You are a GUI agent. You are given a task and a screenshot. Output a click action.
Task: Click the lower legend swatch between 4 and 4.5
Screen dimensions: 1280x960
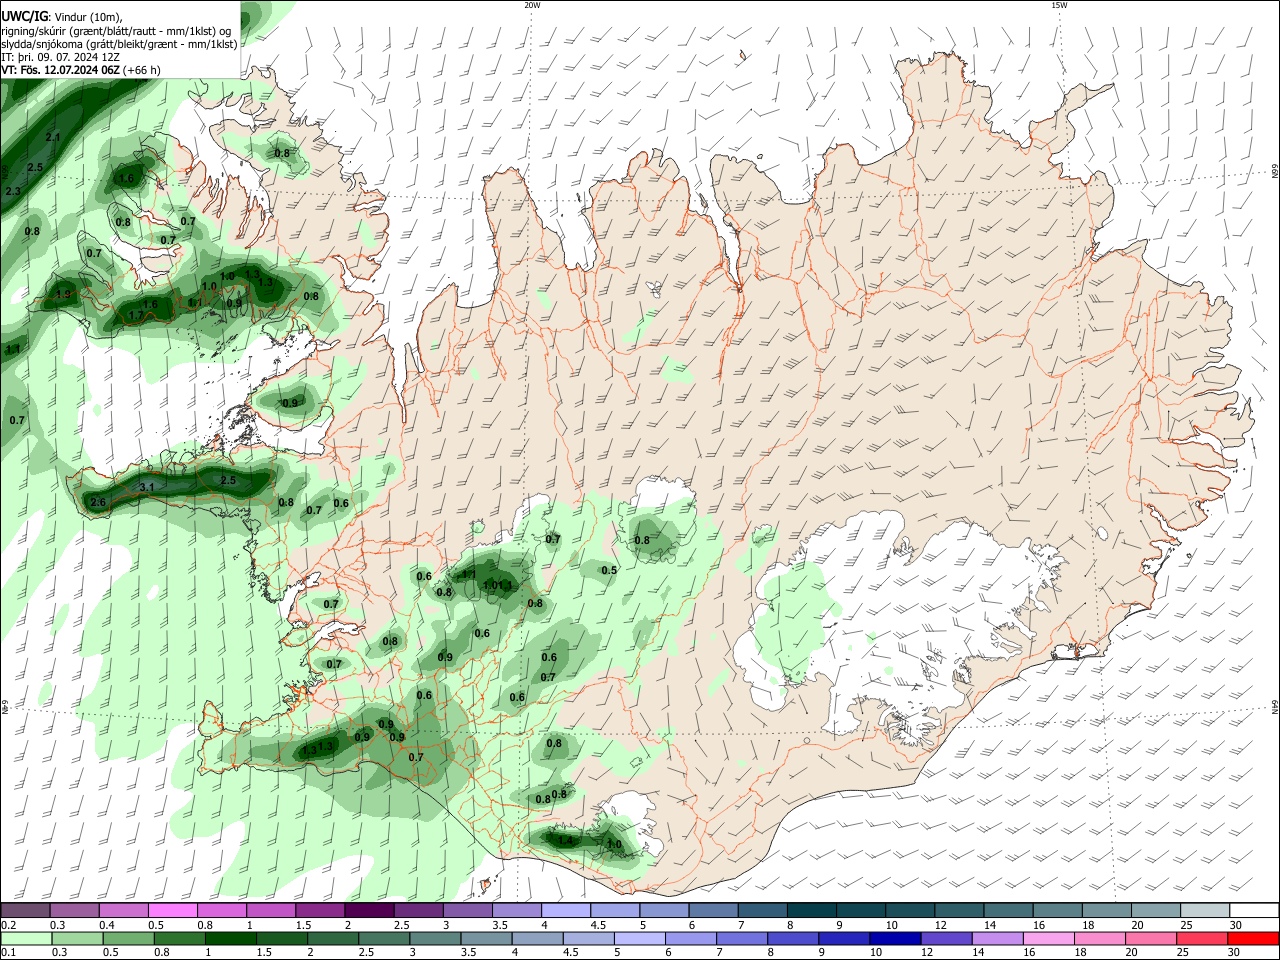(x=536, y=938)
